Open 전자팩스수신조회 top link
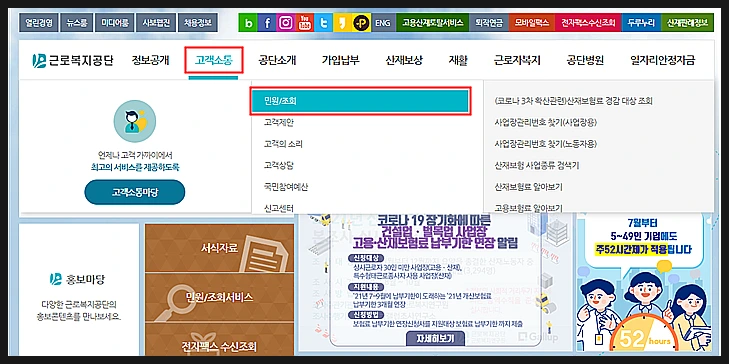729x364 pixels. point(588,22)
